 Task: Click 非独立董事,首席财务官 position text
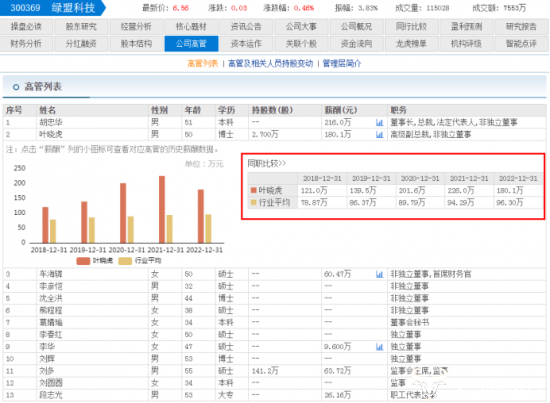(x=431, y=274)
